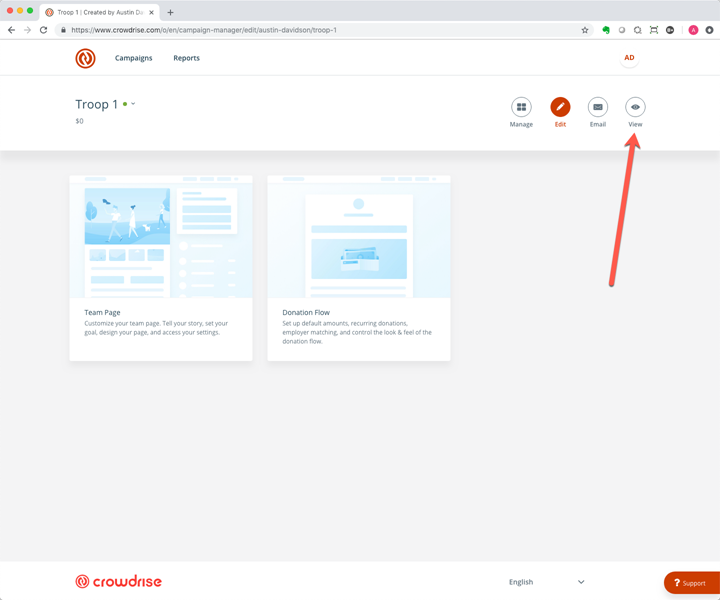This screenshot has height=600, width=720.
Task: Click the Edit pencil icon
Action: point(560,107)
